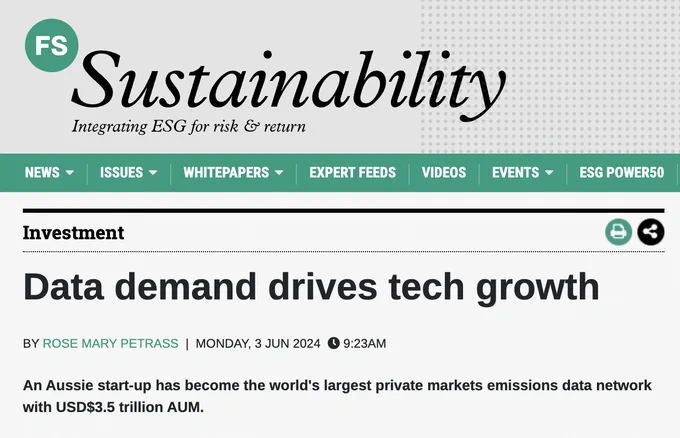Open the Events menu item
The height and width of the screenshot is (438, 680).
coord(515,173)
